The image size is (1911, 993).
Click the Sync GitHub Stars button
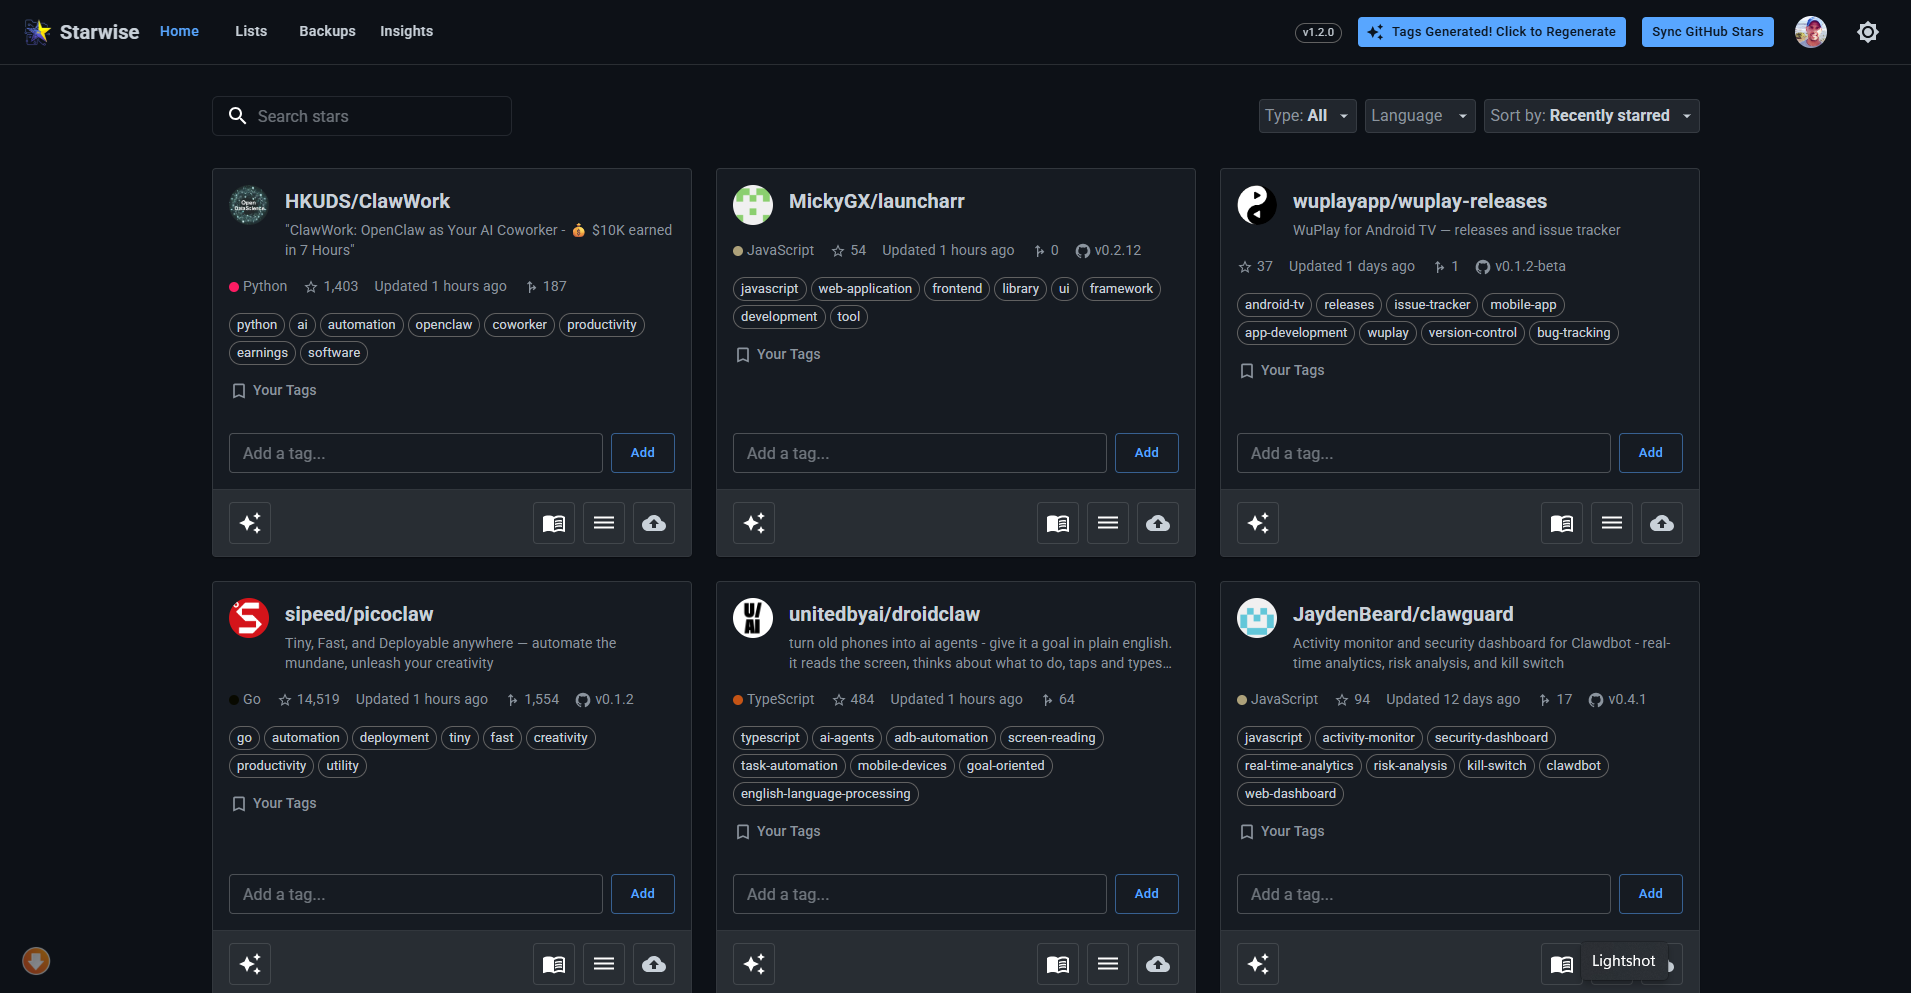1707,32
